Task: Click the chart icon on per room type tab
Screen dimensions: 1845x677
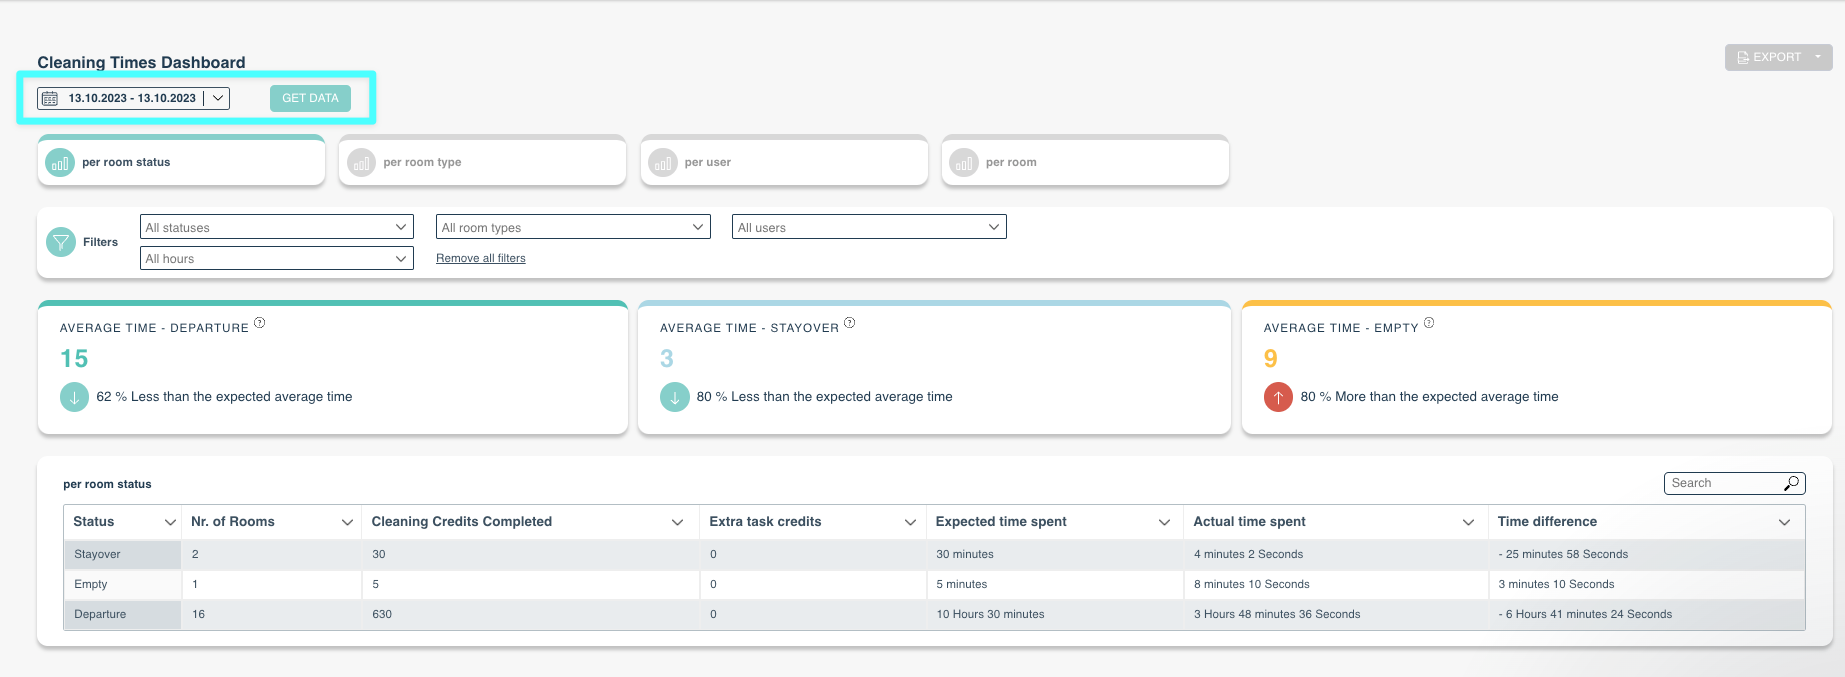Action: point(361,162)
